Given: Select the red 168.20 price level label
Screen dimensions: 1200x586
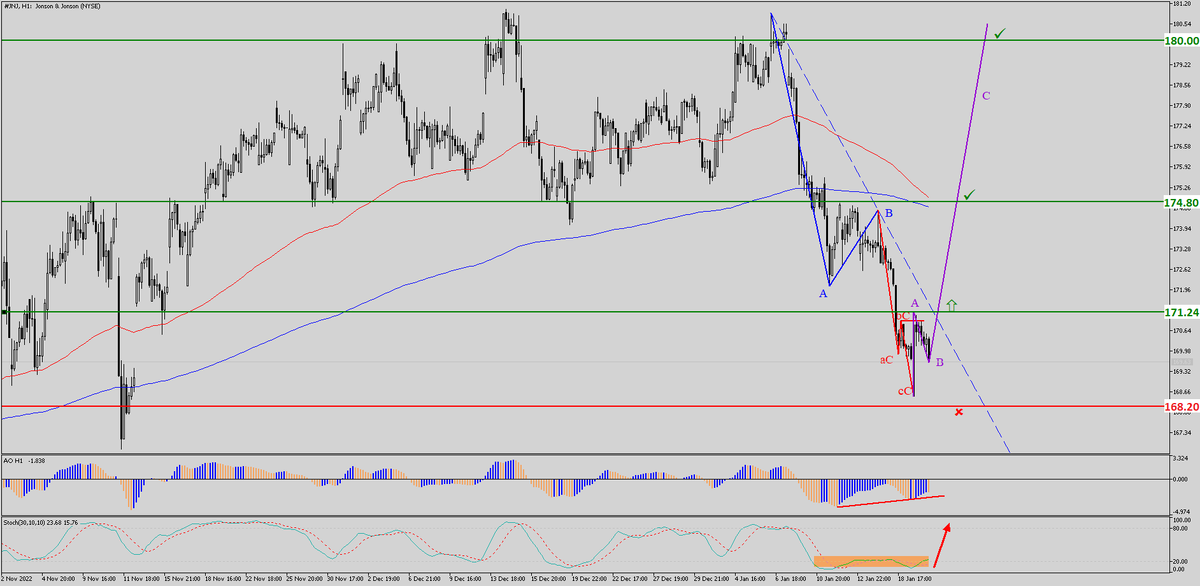Looking at the screenshot, I should click(x=1181, y=407).
